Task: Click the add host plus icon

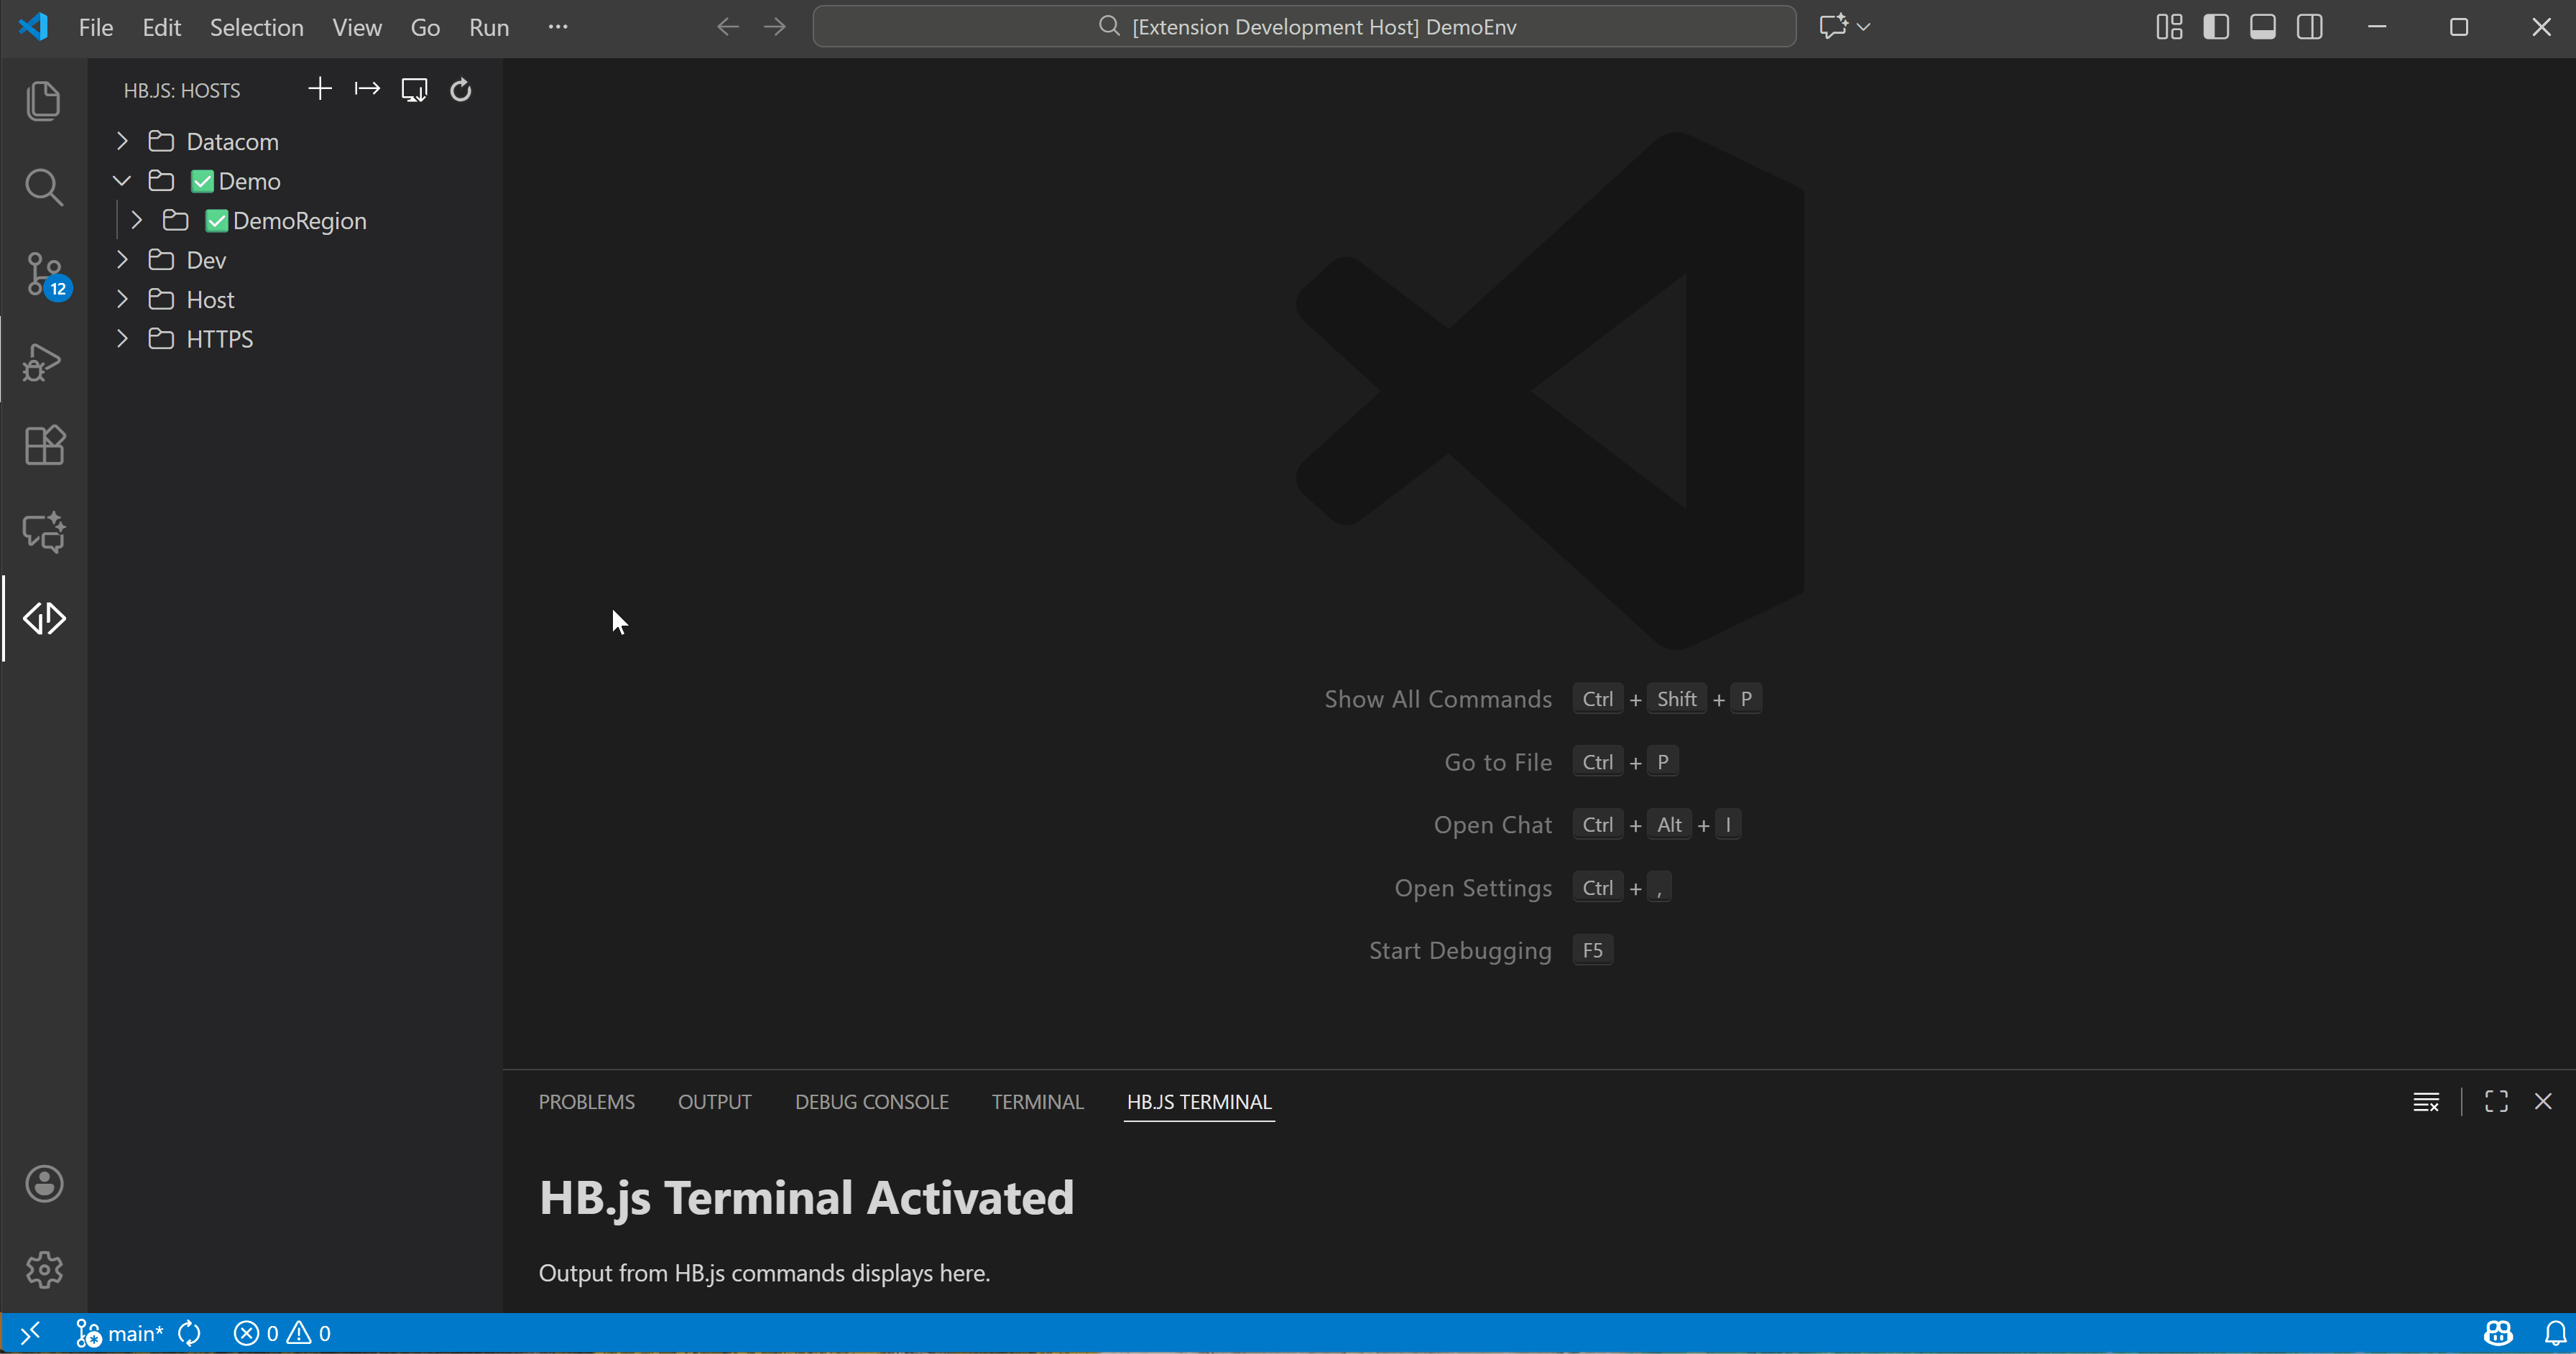Action: (x=319, y=89)
